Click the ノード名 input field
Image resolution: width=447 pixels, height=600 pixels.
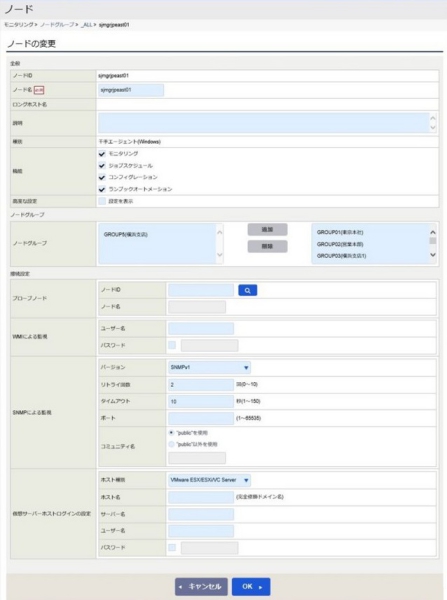coord(131,90)
